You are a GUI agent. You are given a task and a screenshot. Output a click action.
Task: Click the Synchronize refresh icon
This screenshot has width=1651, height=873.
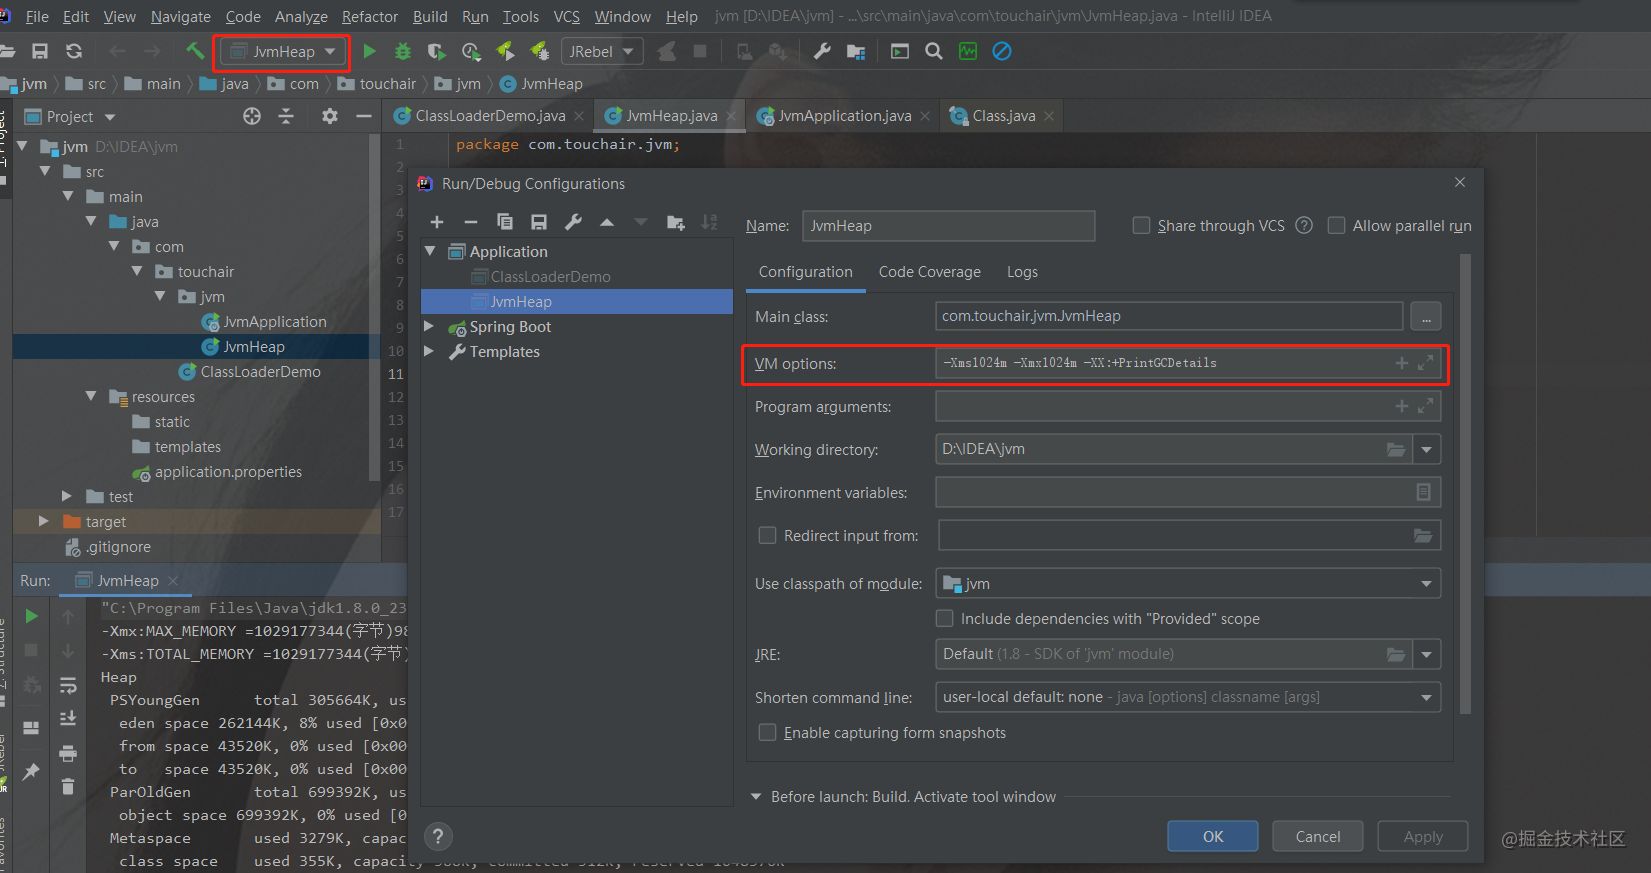click(x=74, y=51)
